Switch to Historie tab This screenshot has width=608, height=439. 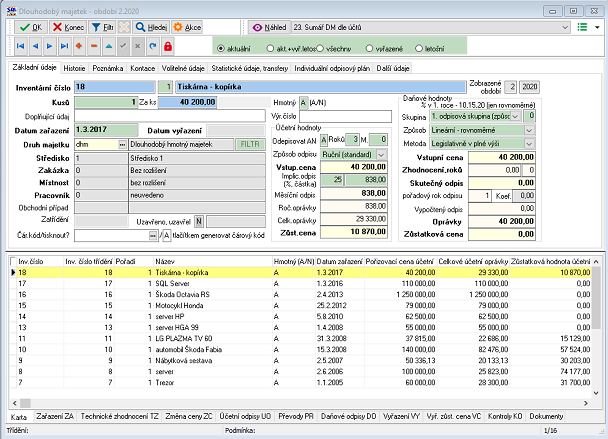coord(74,68)
